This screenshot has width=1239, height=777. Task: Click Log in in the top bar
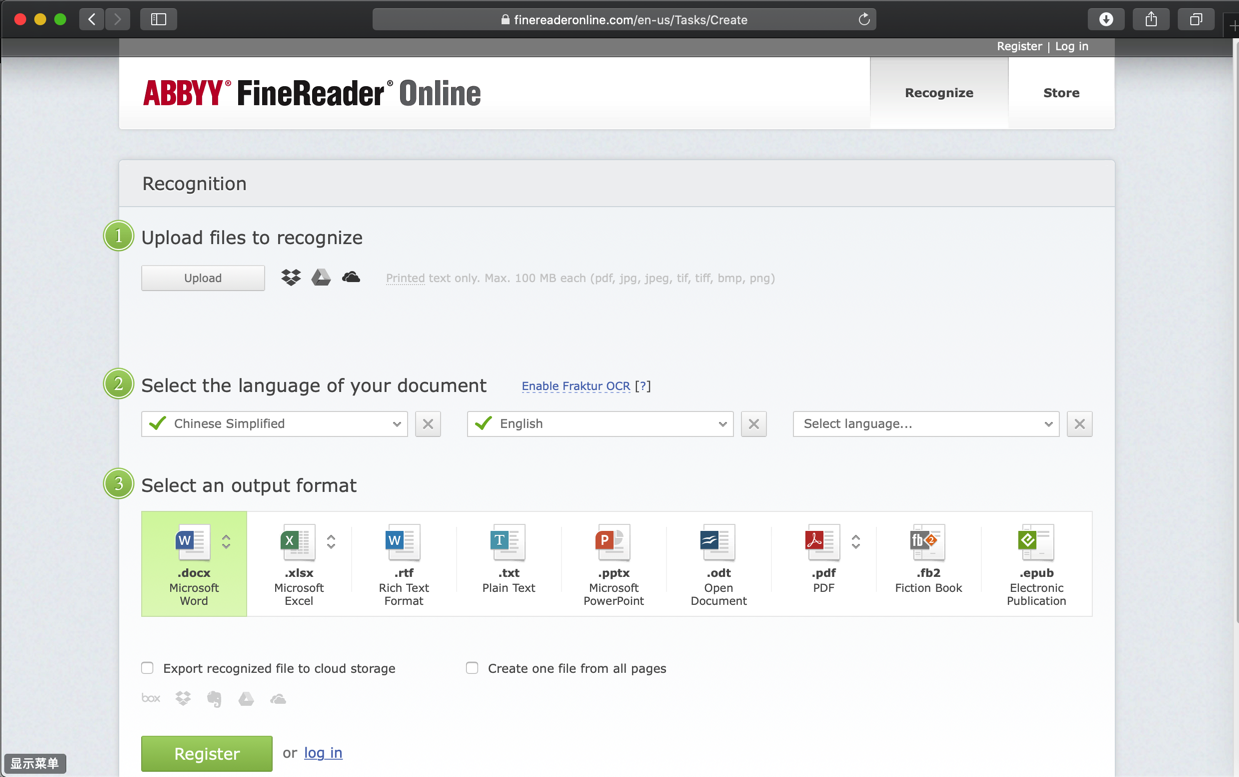click(1072, 46)
